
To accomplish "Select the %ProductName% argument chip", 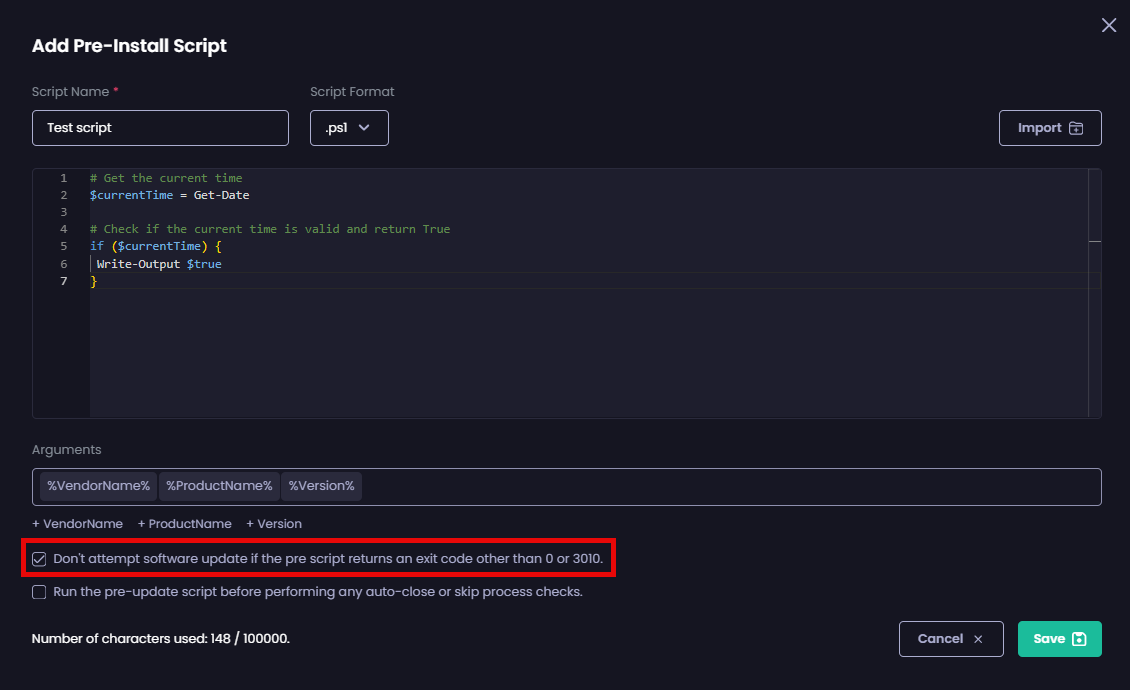I will pos(219,486).
